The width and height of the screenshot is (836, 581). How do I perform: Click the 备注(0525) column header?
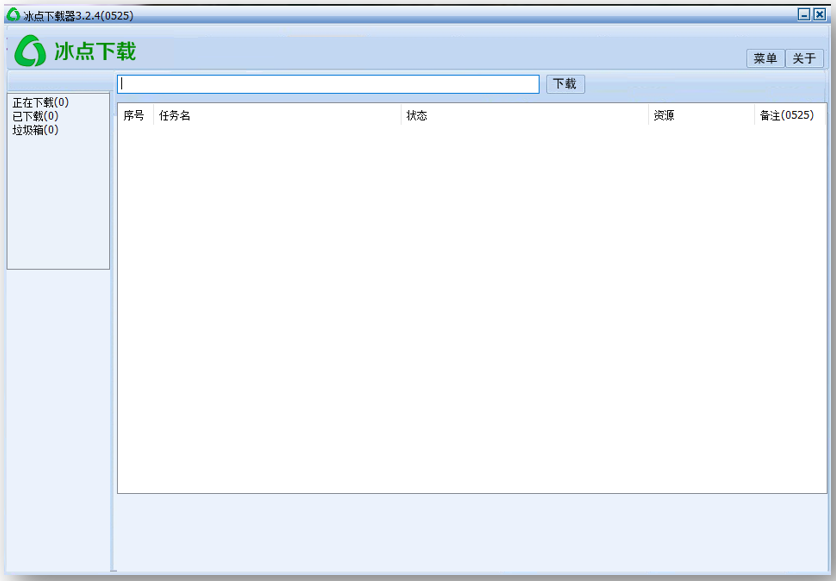coord(787,116)
